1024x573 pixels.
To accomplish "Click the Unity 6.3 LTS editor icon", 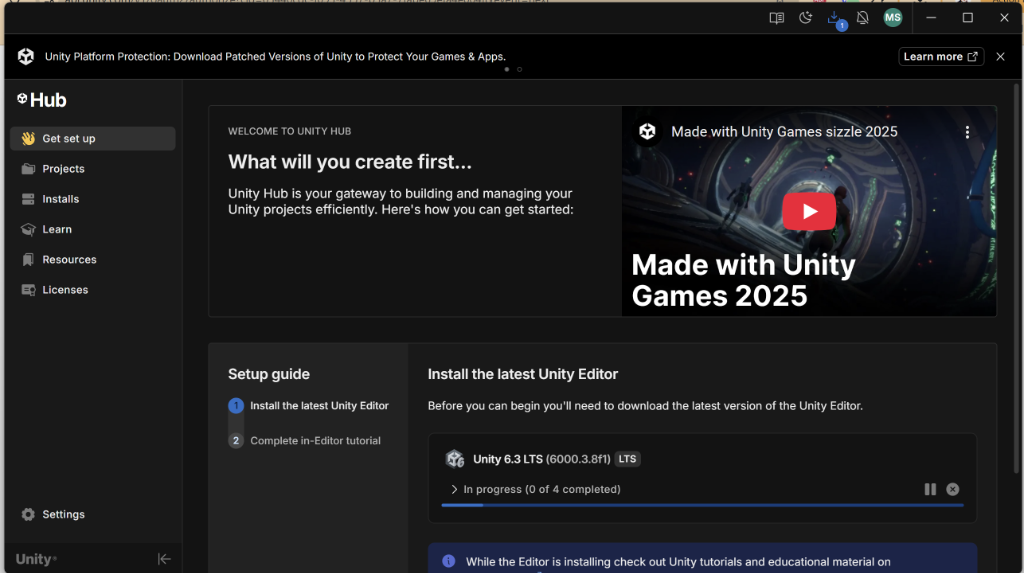I will (x=455, y=459).
